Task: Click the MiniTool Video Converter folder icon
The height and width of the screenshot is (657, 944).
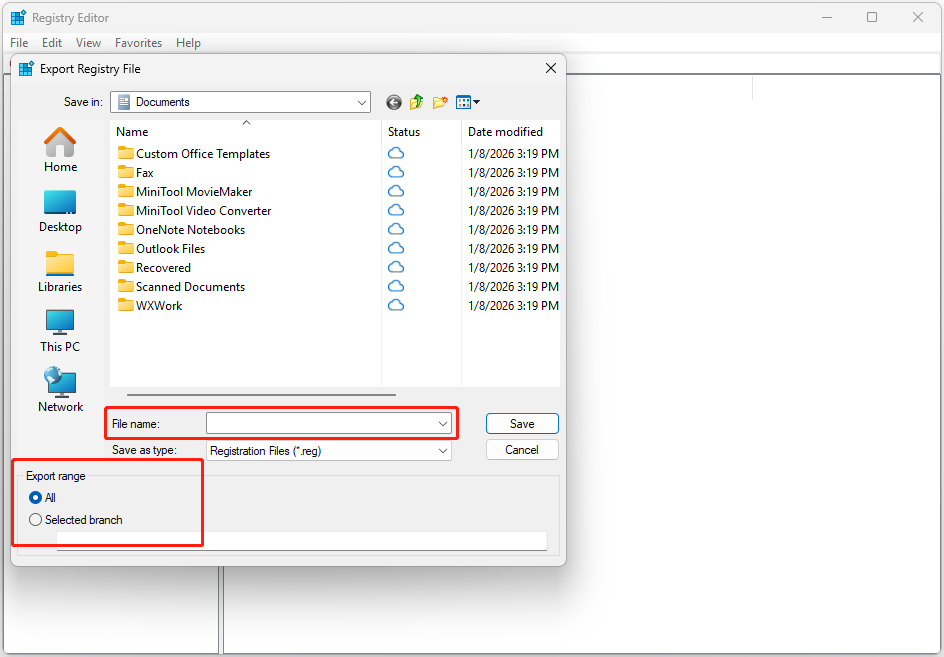Action: tap(126, 210)
